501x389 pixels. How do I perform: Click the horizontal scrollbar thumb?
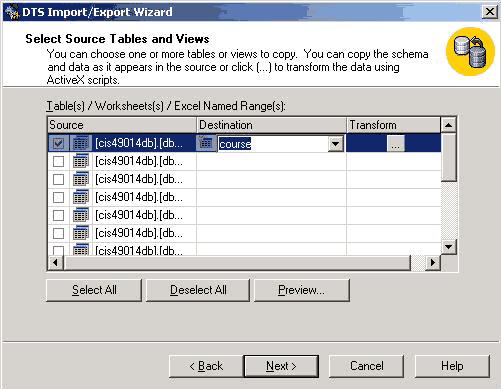237,263
